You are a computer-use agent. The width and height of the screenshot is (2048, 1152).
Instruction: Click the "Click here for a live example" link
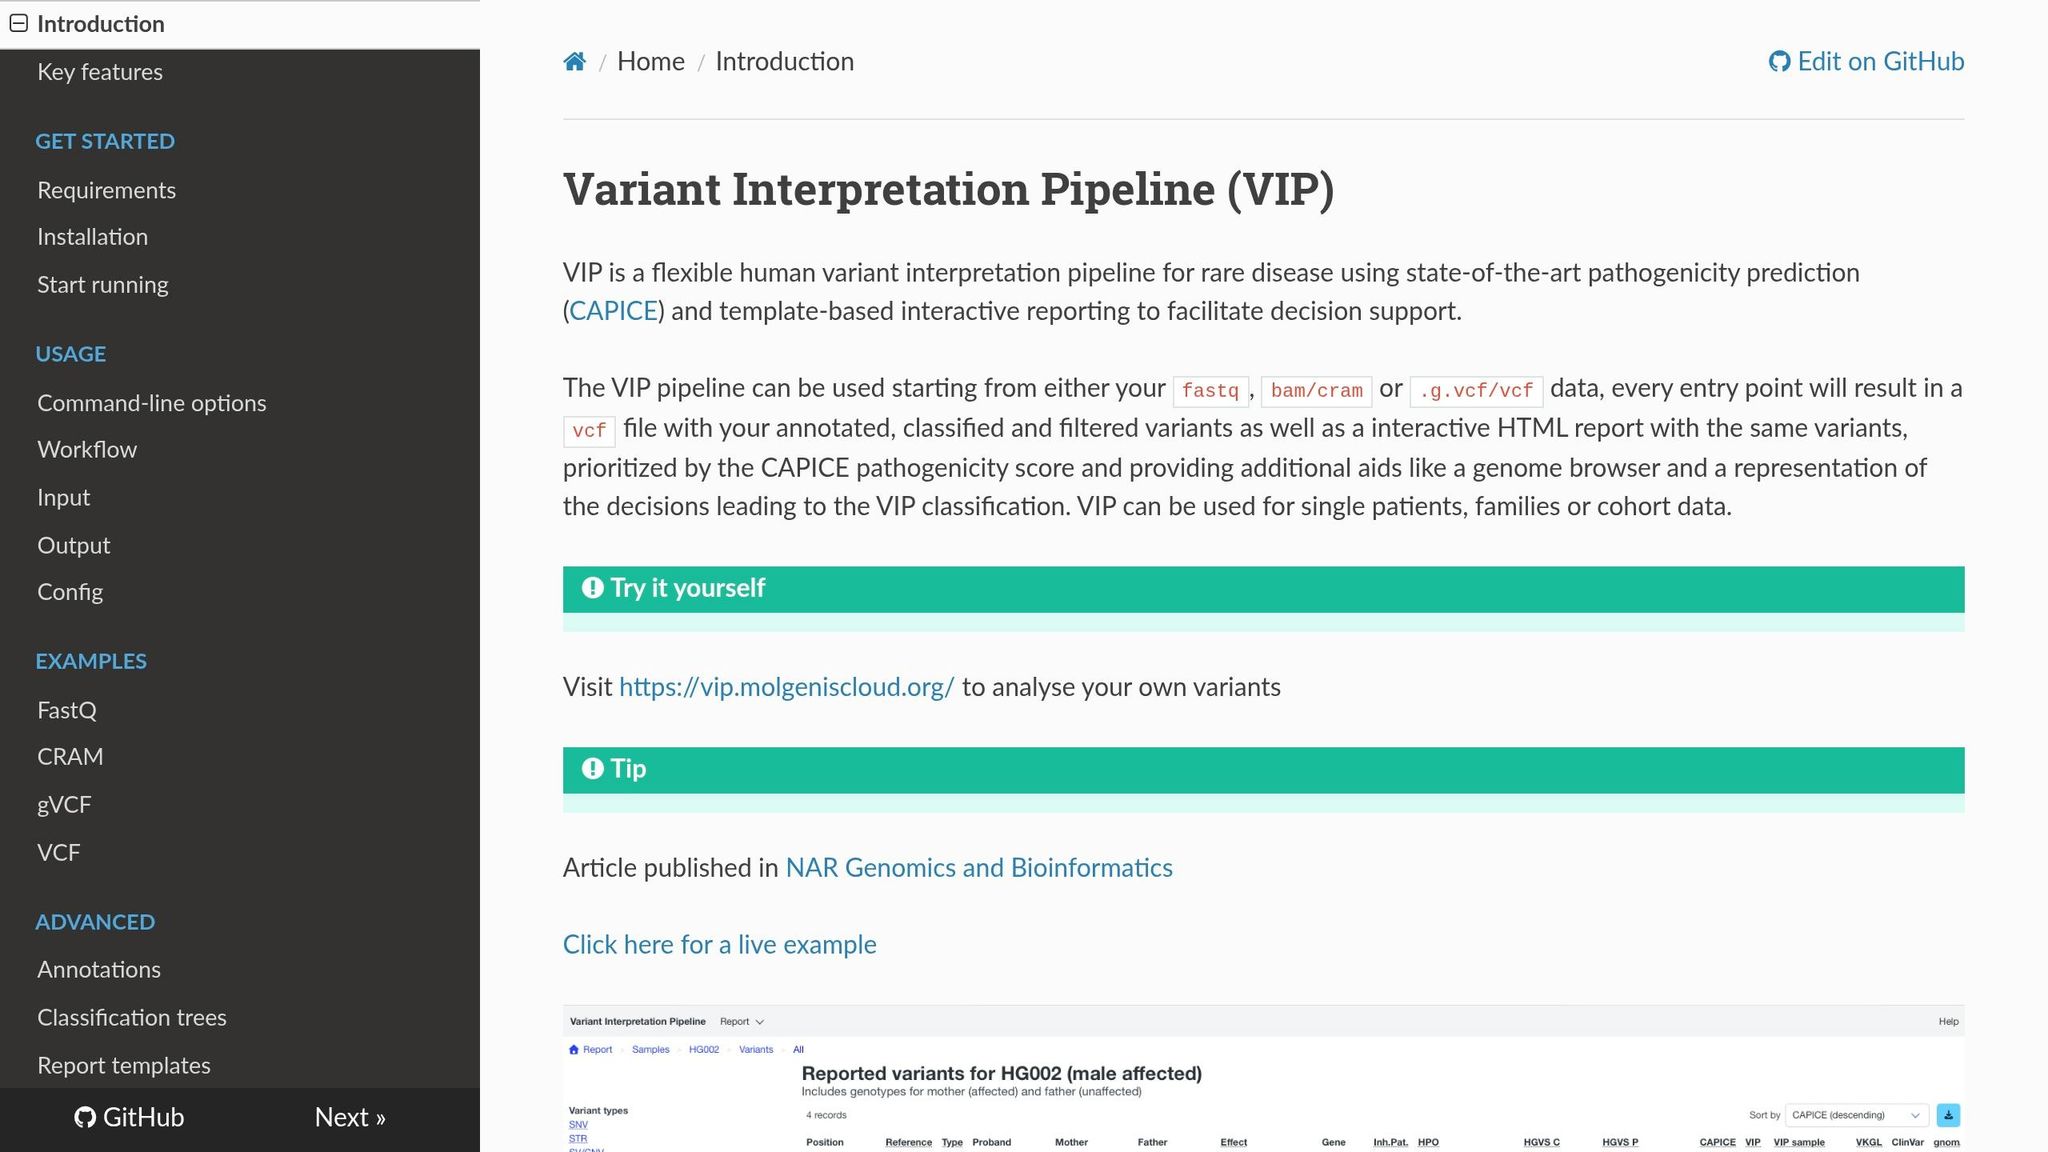pyautogui.click(x=719, y=945)
